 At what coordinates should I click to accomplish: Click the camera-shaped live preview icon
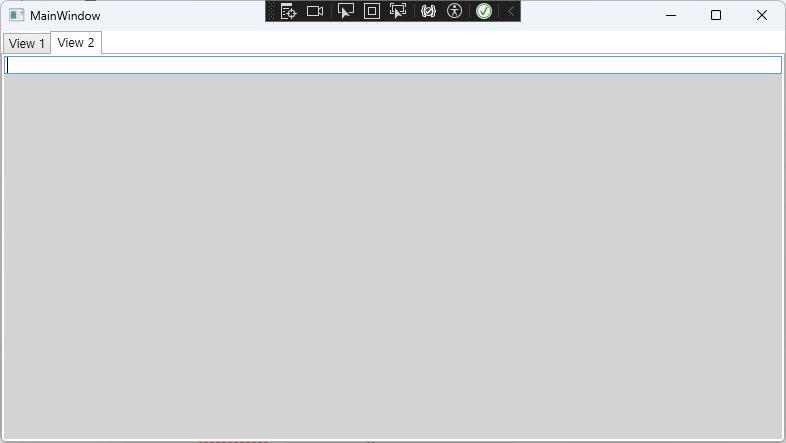click(x=315, y=11)
